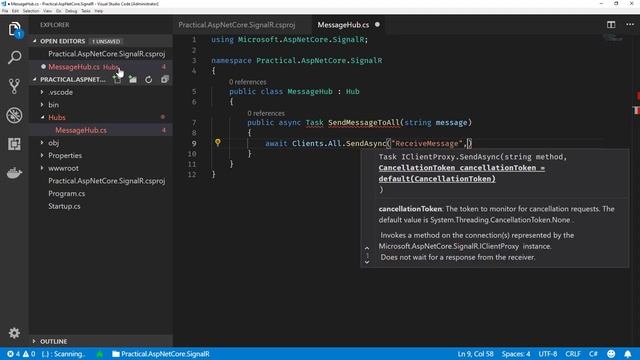Click the Collapse All folders icon
The width and height of the screenshot is (640, 360).
click(x=164, y=79)
